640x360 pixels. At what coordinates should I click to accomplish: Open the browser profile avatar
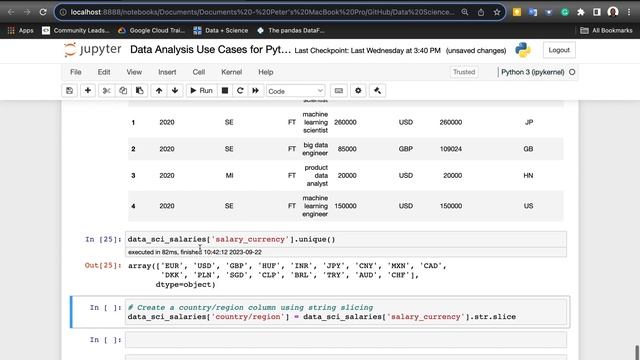(x=613, y=12)
